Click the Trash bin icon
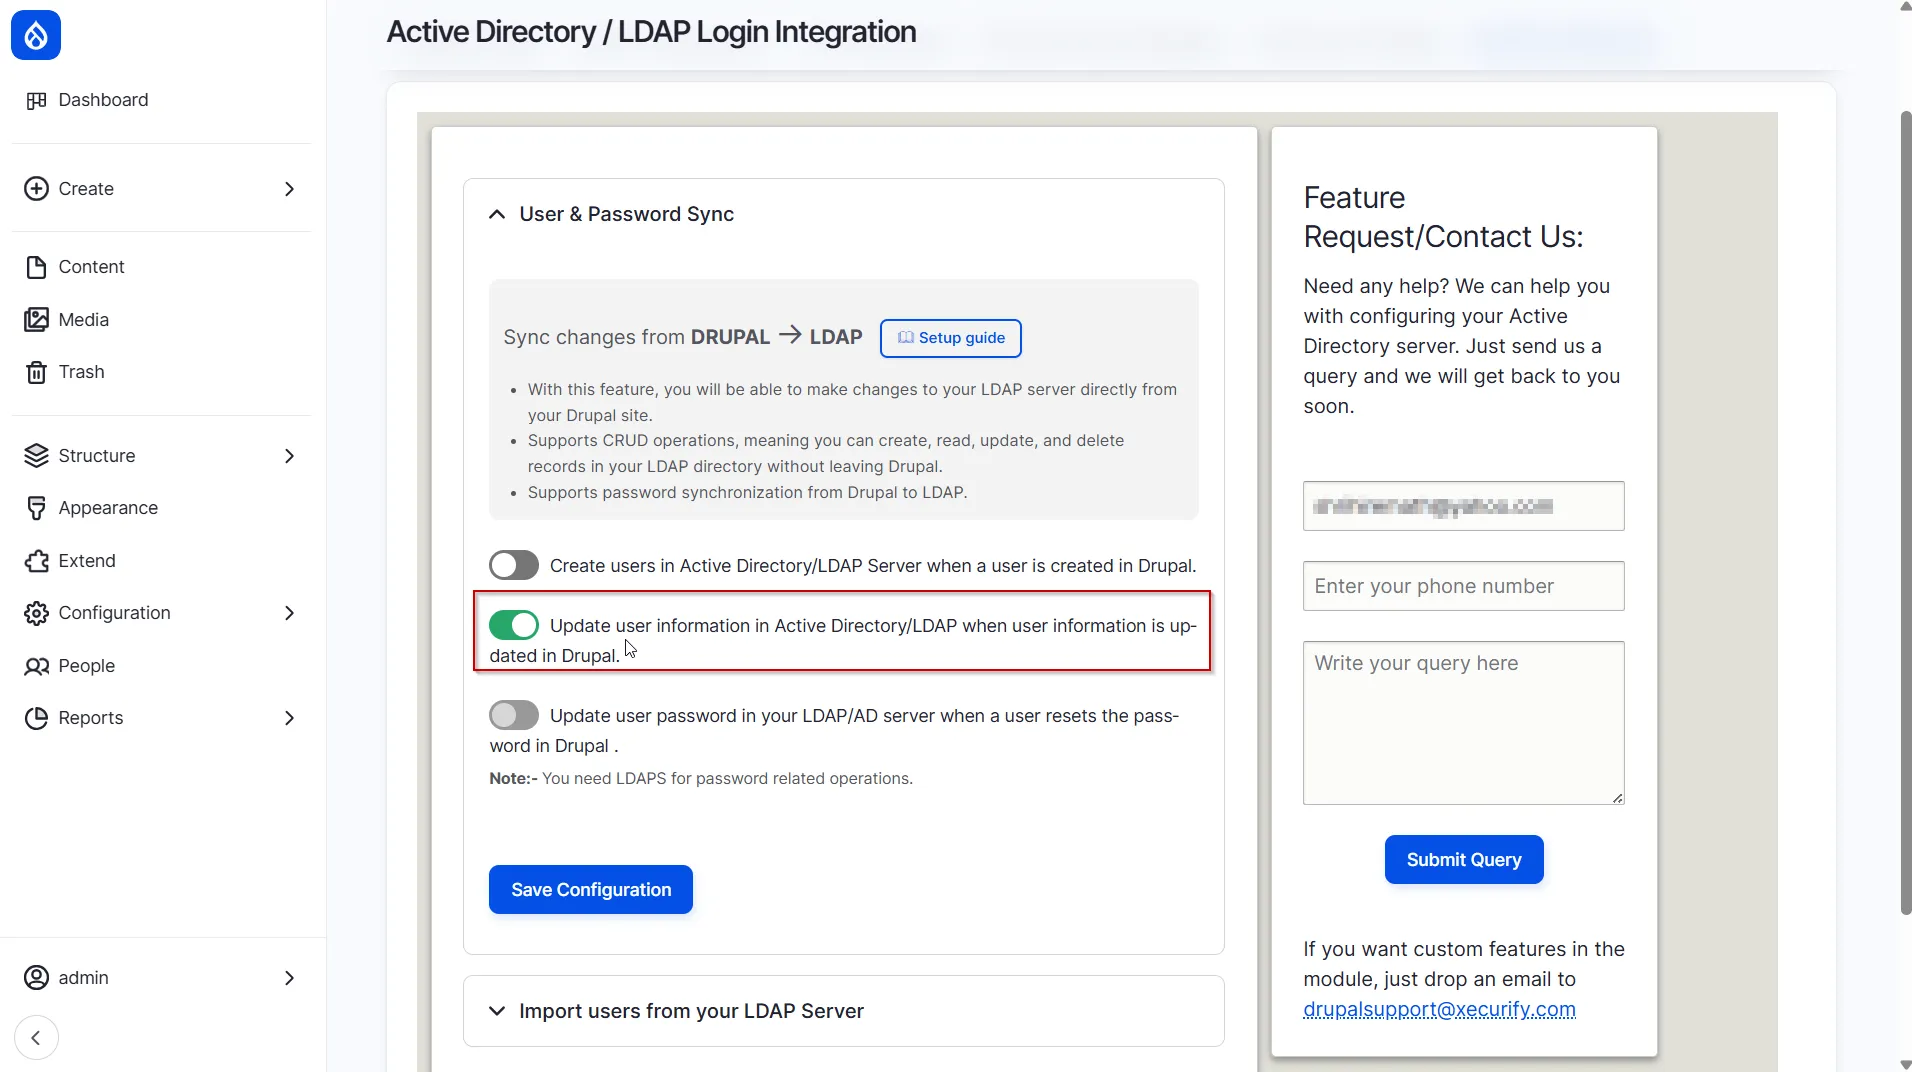 coord(36,372)
